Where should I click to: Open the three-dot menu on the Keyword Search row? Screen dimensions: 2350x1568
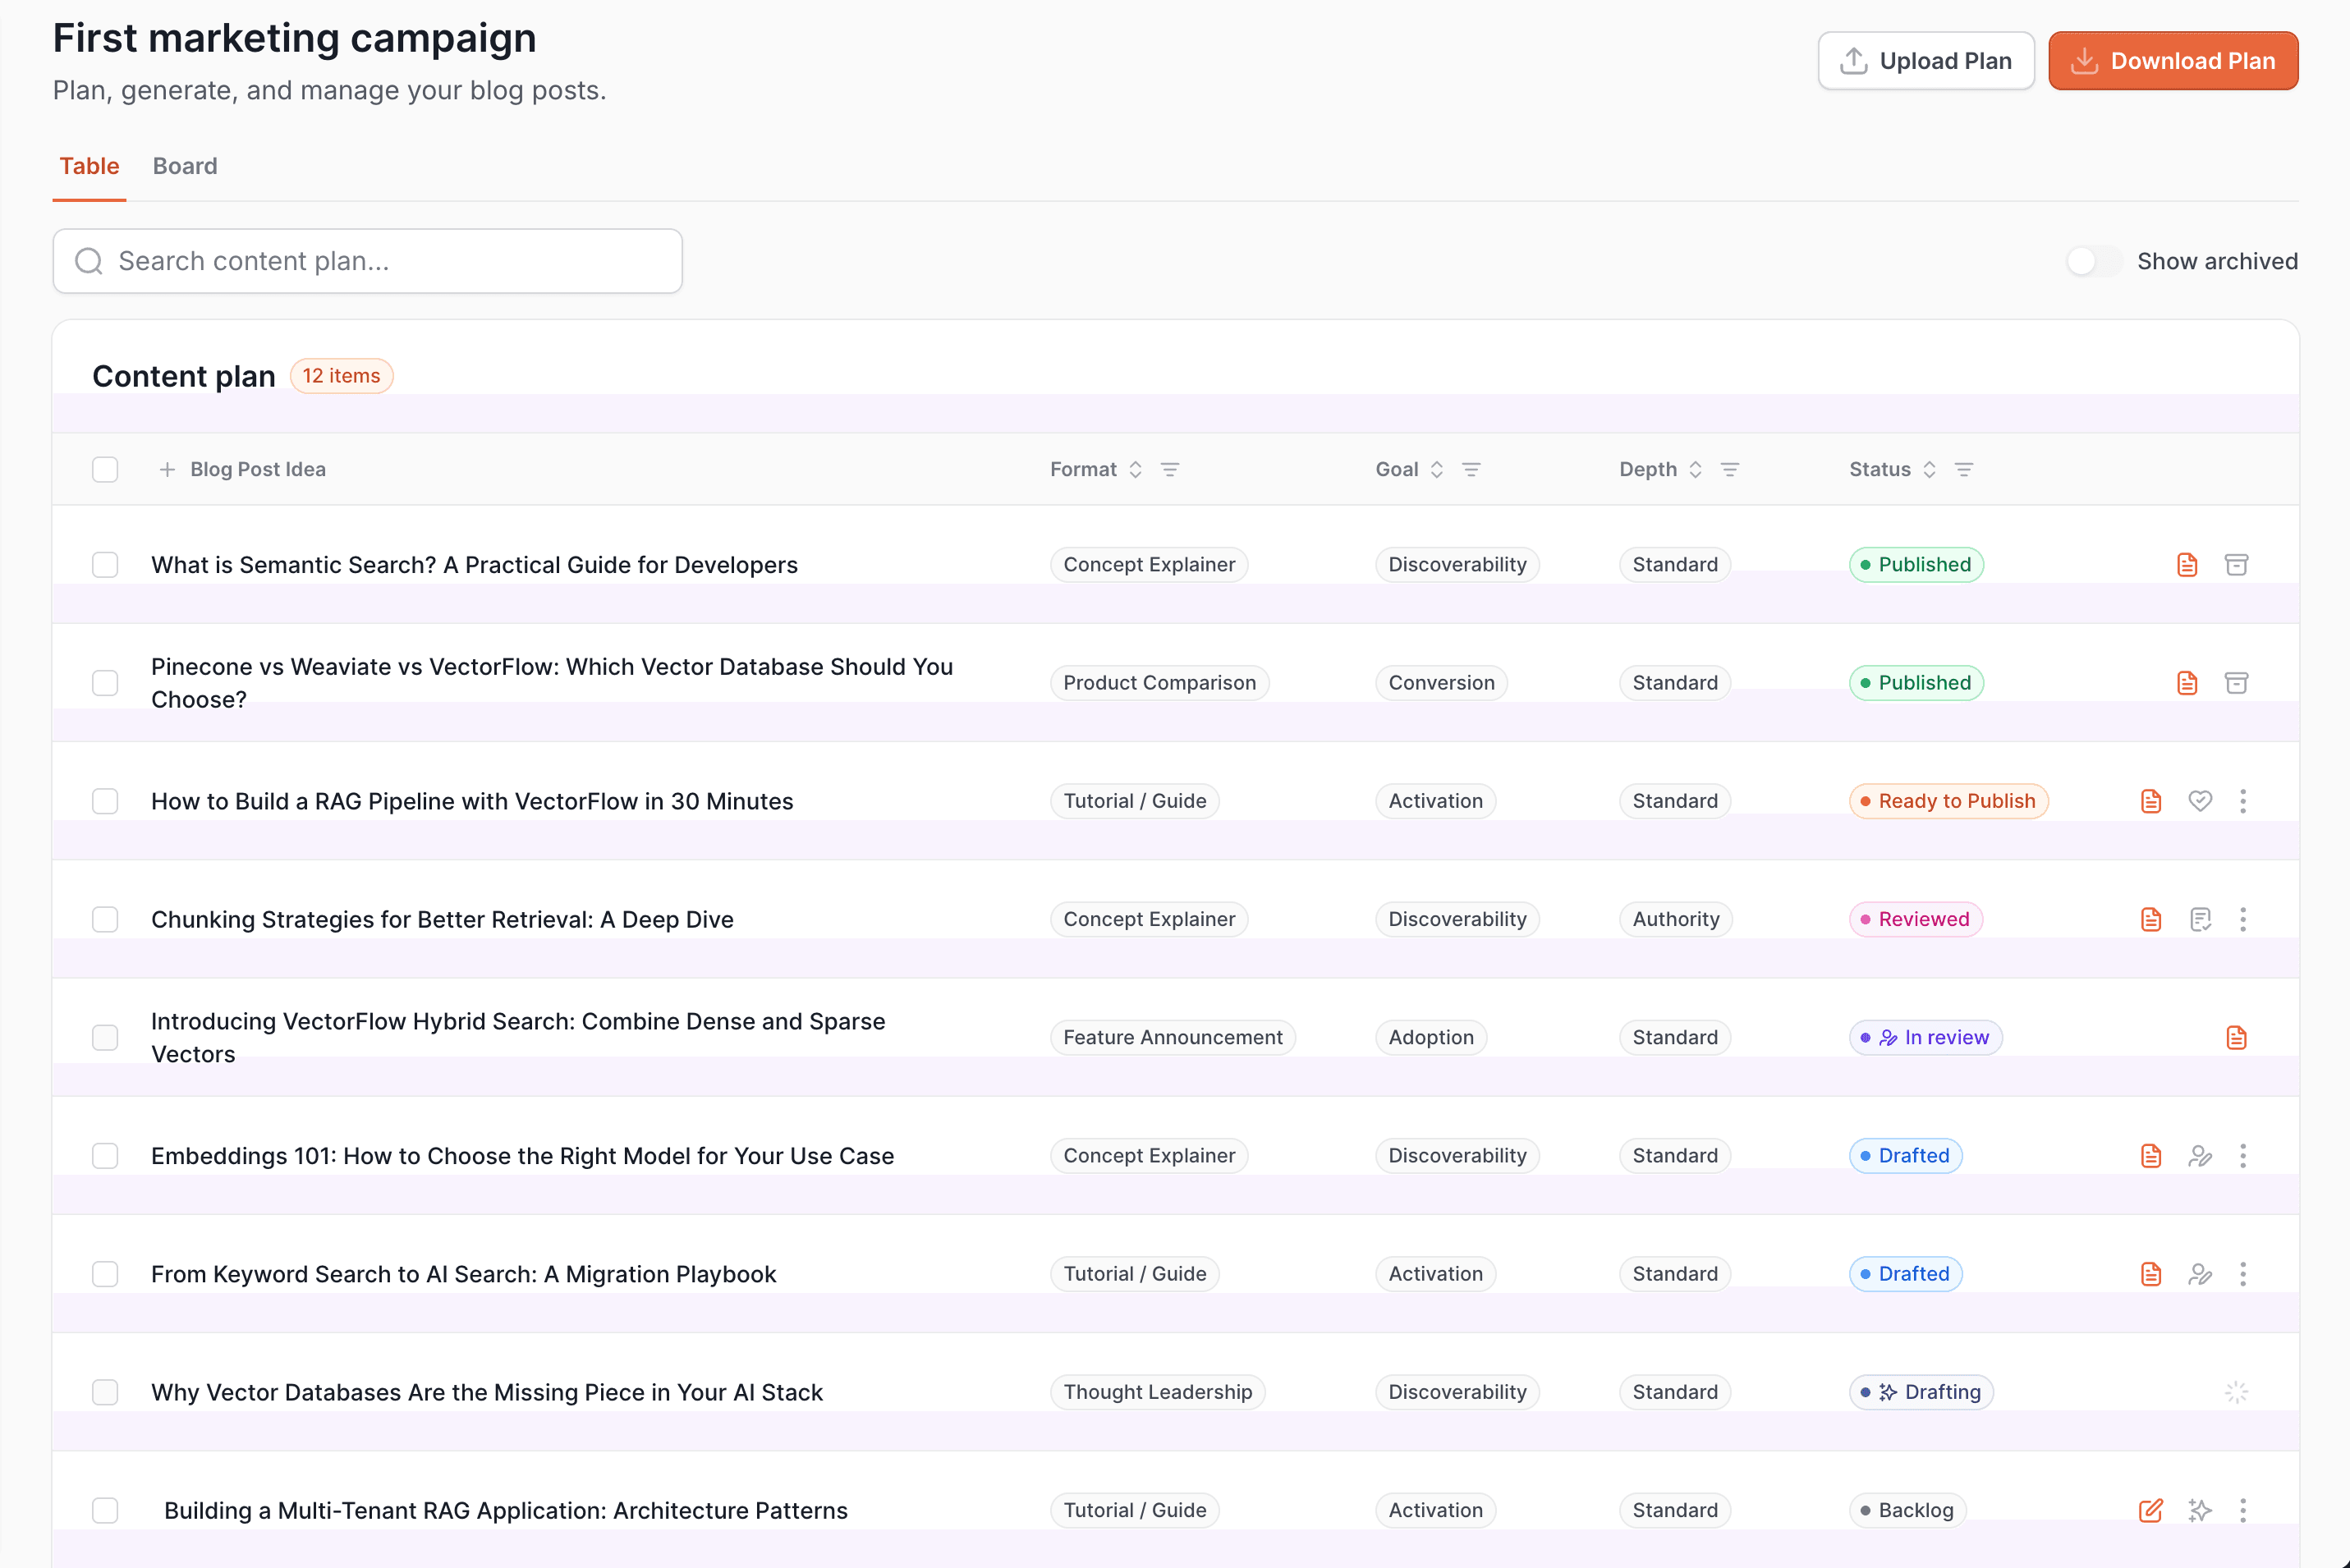click(2243, 1273)
